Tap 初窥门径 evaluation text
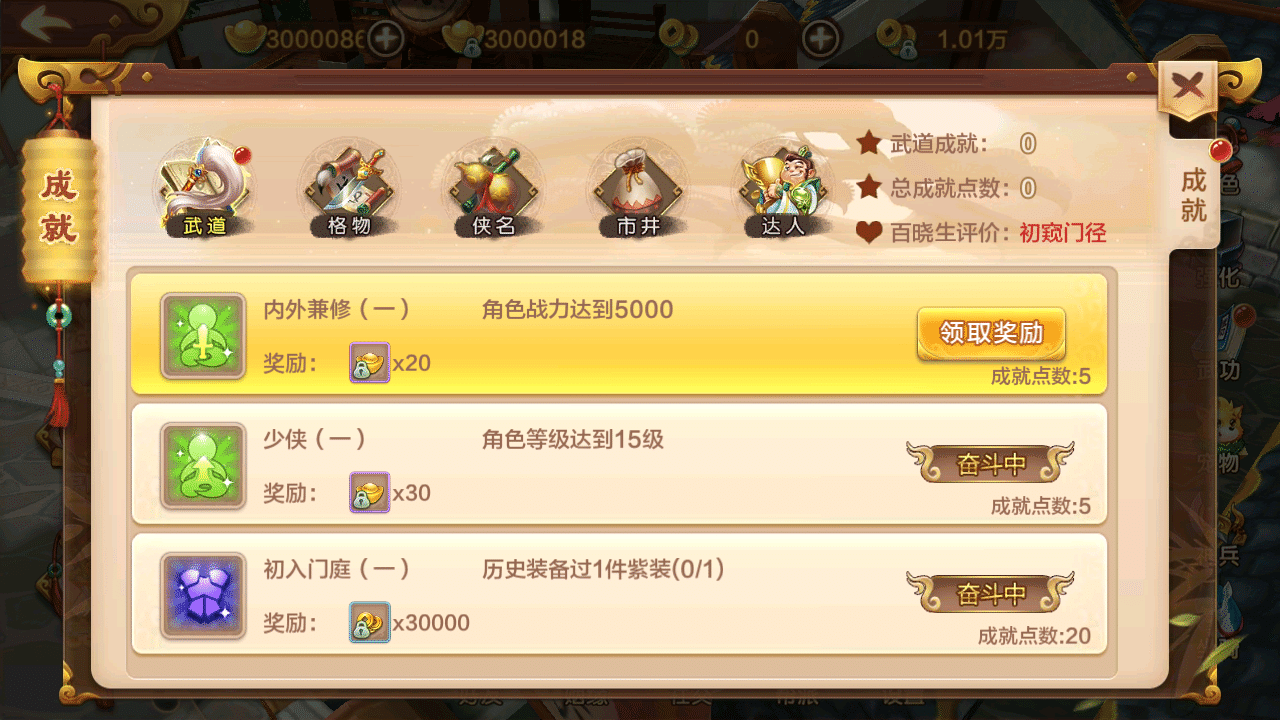Screen dimensions: 1280x720 (1063, 234)
